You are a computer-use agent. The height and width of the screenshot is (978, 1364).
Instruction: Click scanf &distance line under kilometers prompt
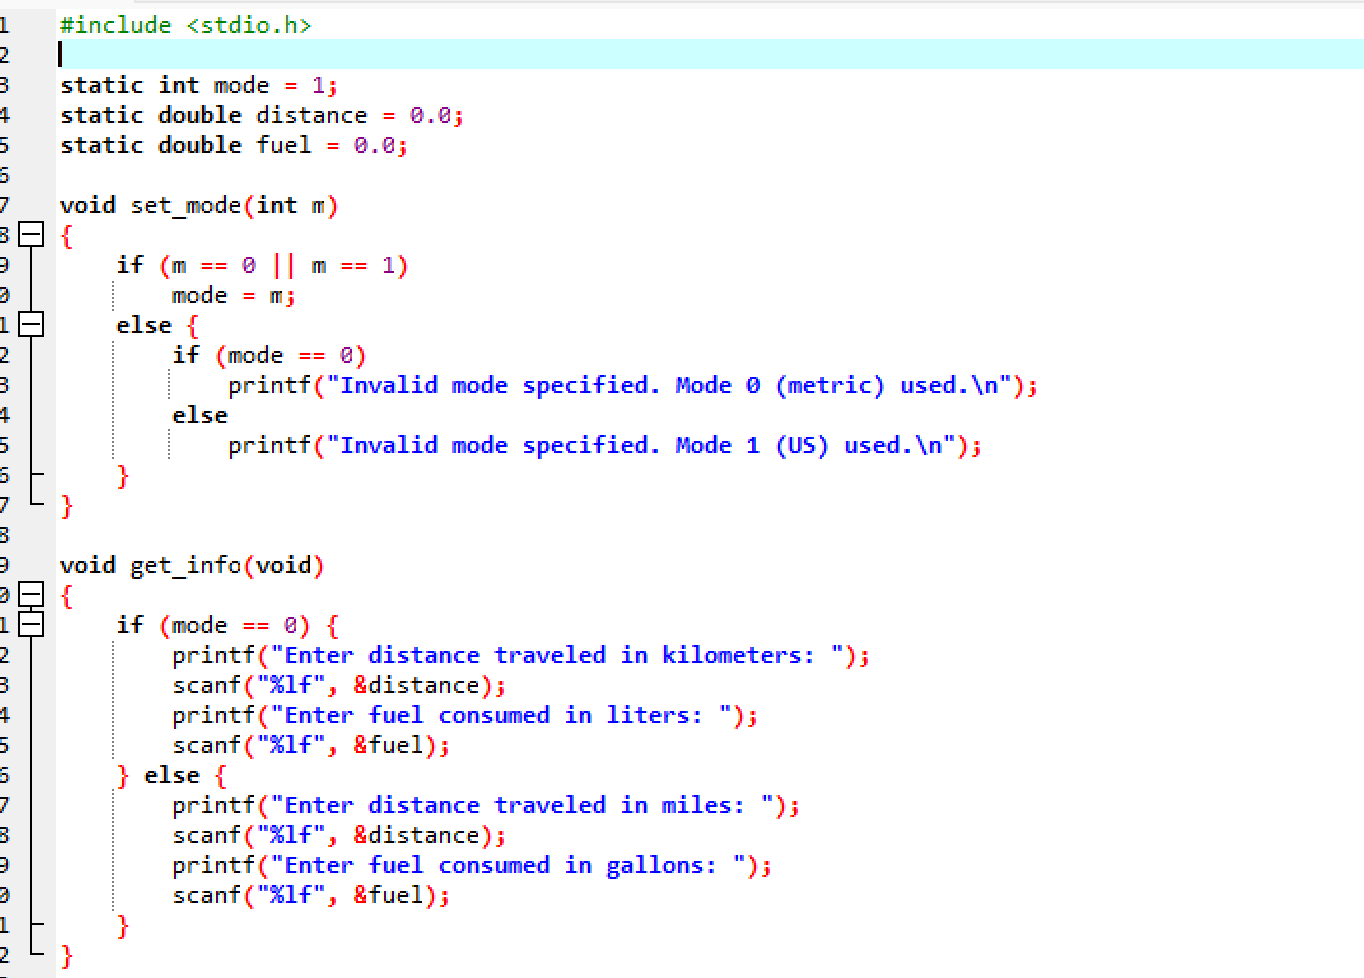pos(339,685)
